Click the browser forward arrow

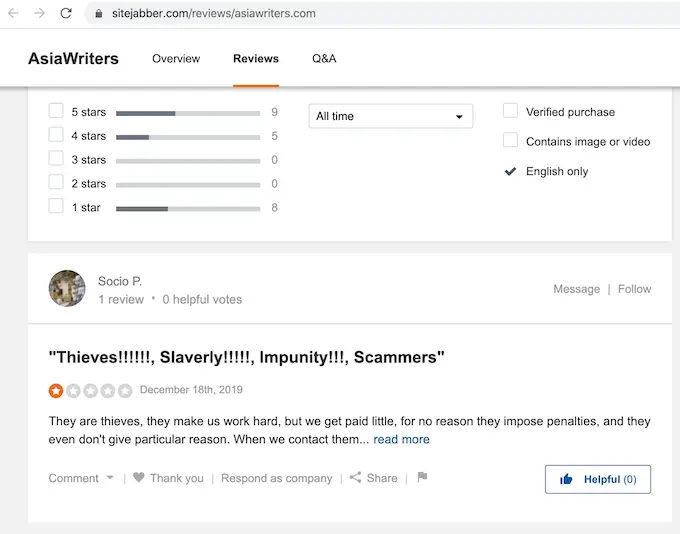[x=39, y=13]
